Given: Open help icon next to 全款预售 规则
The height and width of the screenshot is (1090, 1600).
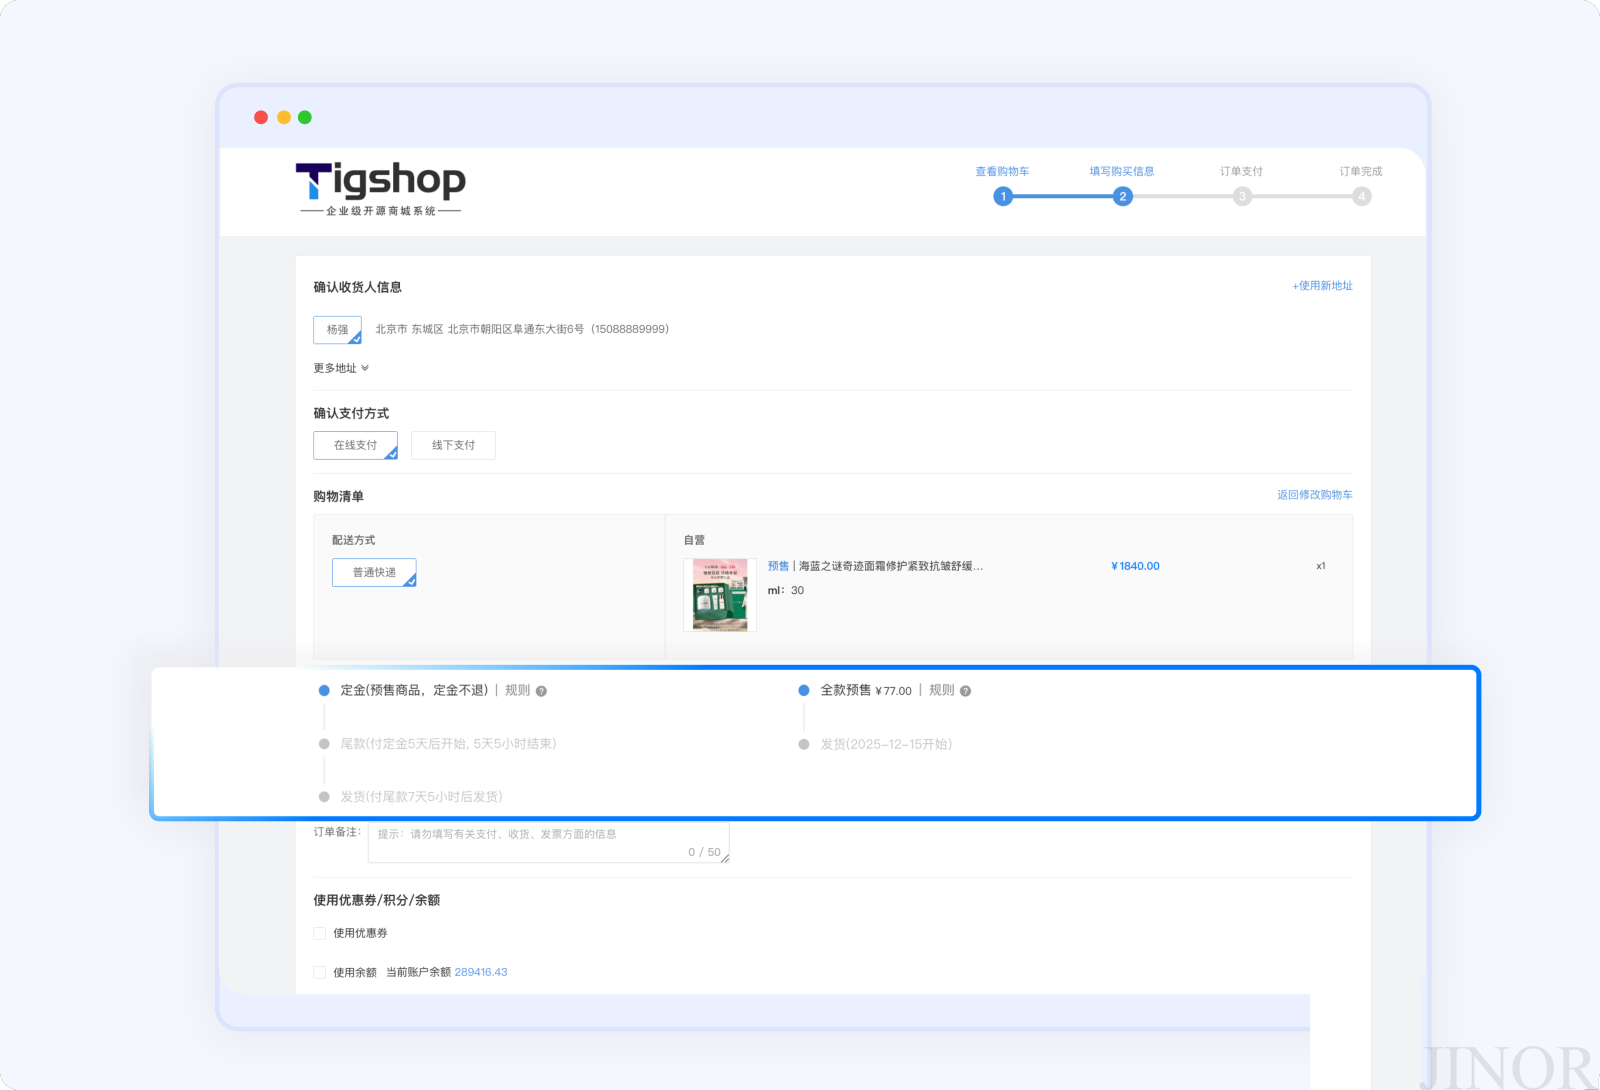Looking at the screenshot, I should [965, 691].
